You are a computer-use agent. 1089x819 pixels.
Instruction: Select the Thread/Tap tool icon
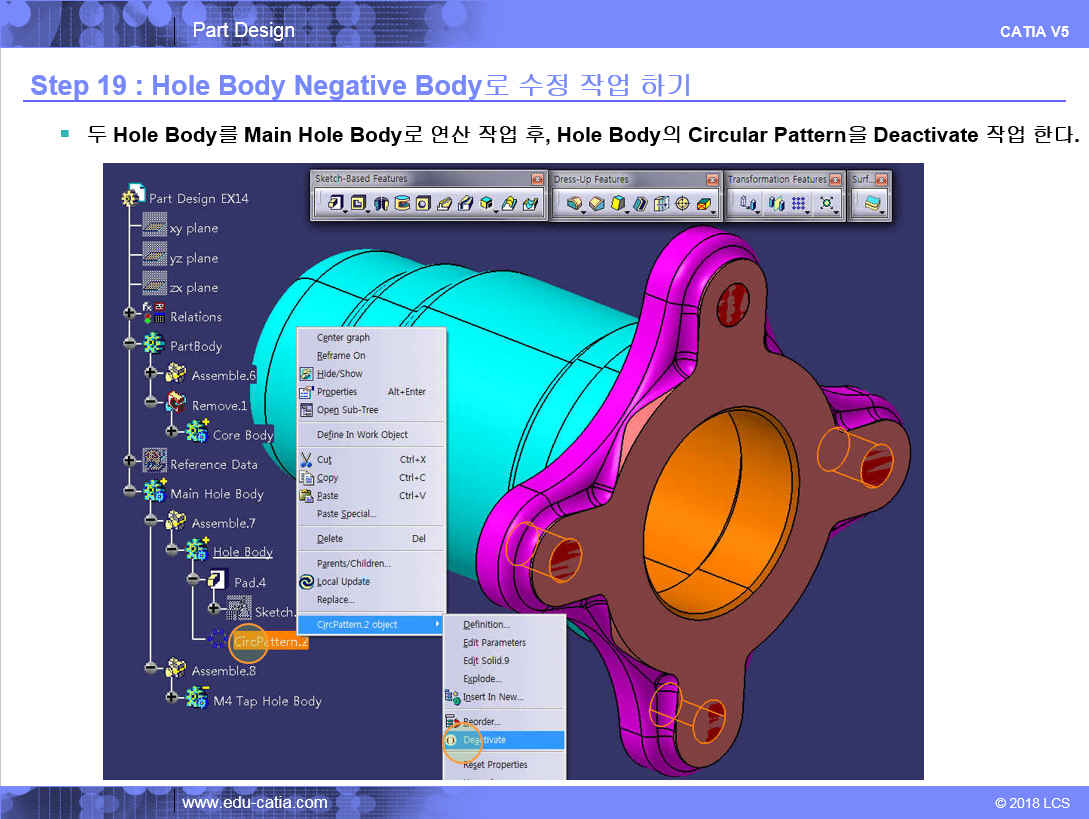[x=683, y=204]
